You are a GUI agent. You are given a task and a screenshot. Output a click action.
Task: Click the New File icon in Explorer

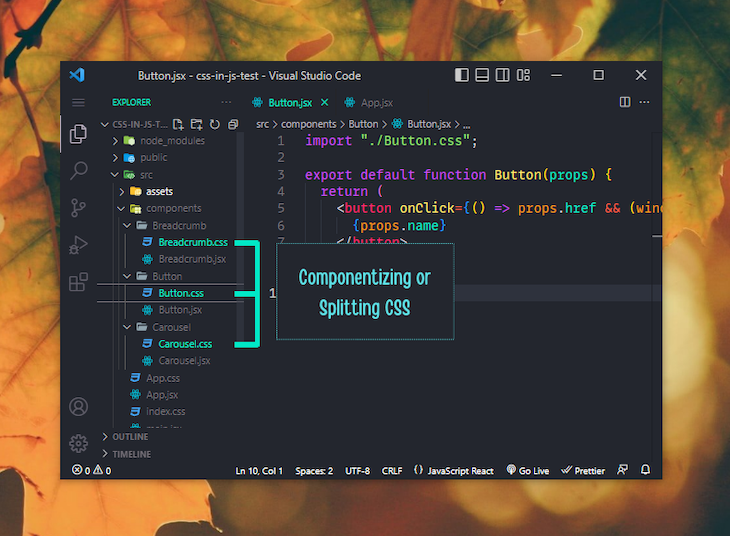click(178, 124)
